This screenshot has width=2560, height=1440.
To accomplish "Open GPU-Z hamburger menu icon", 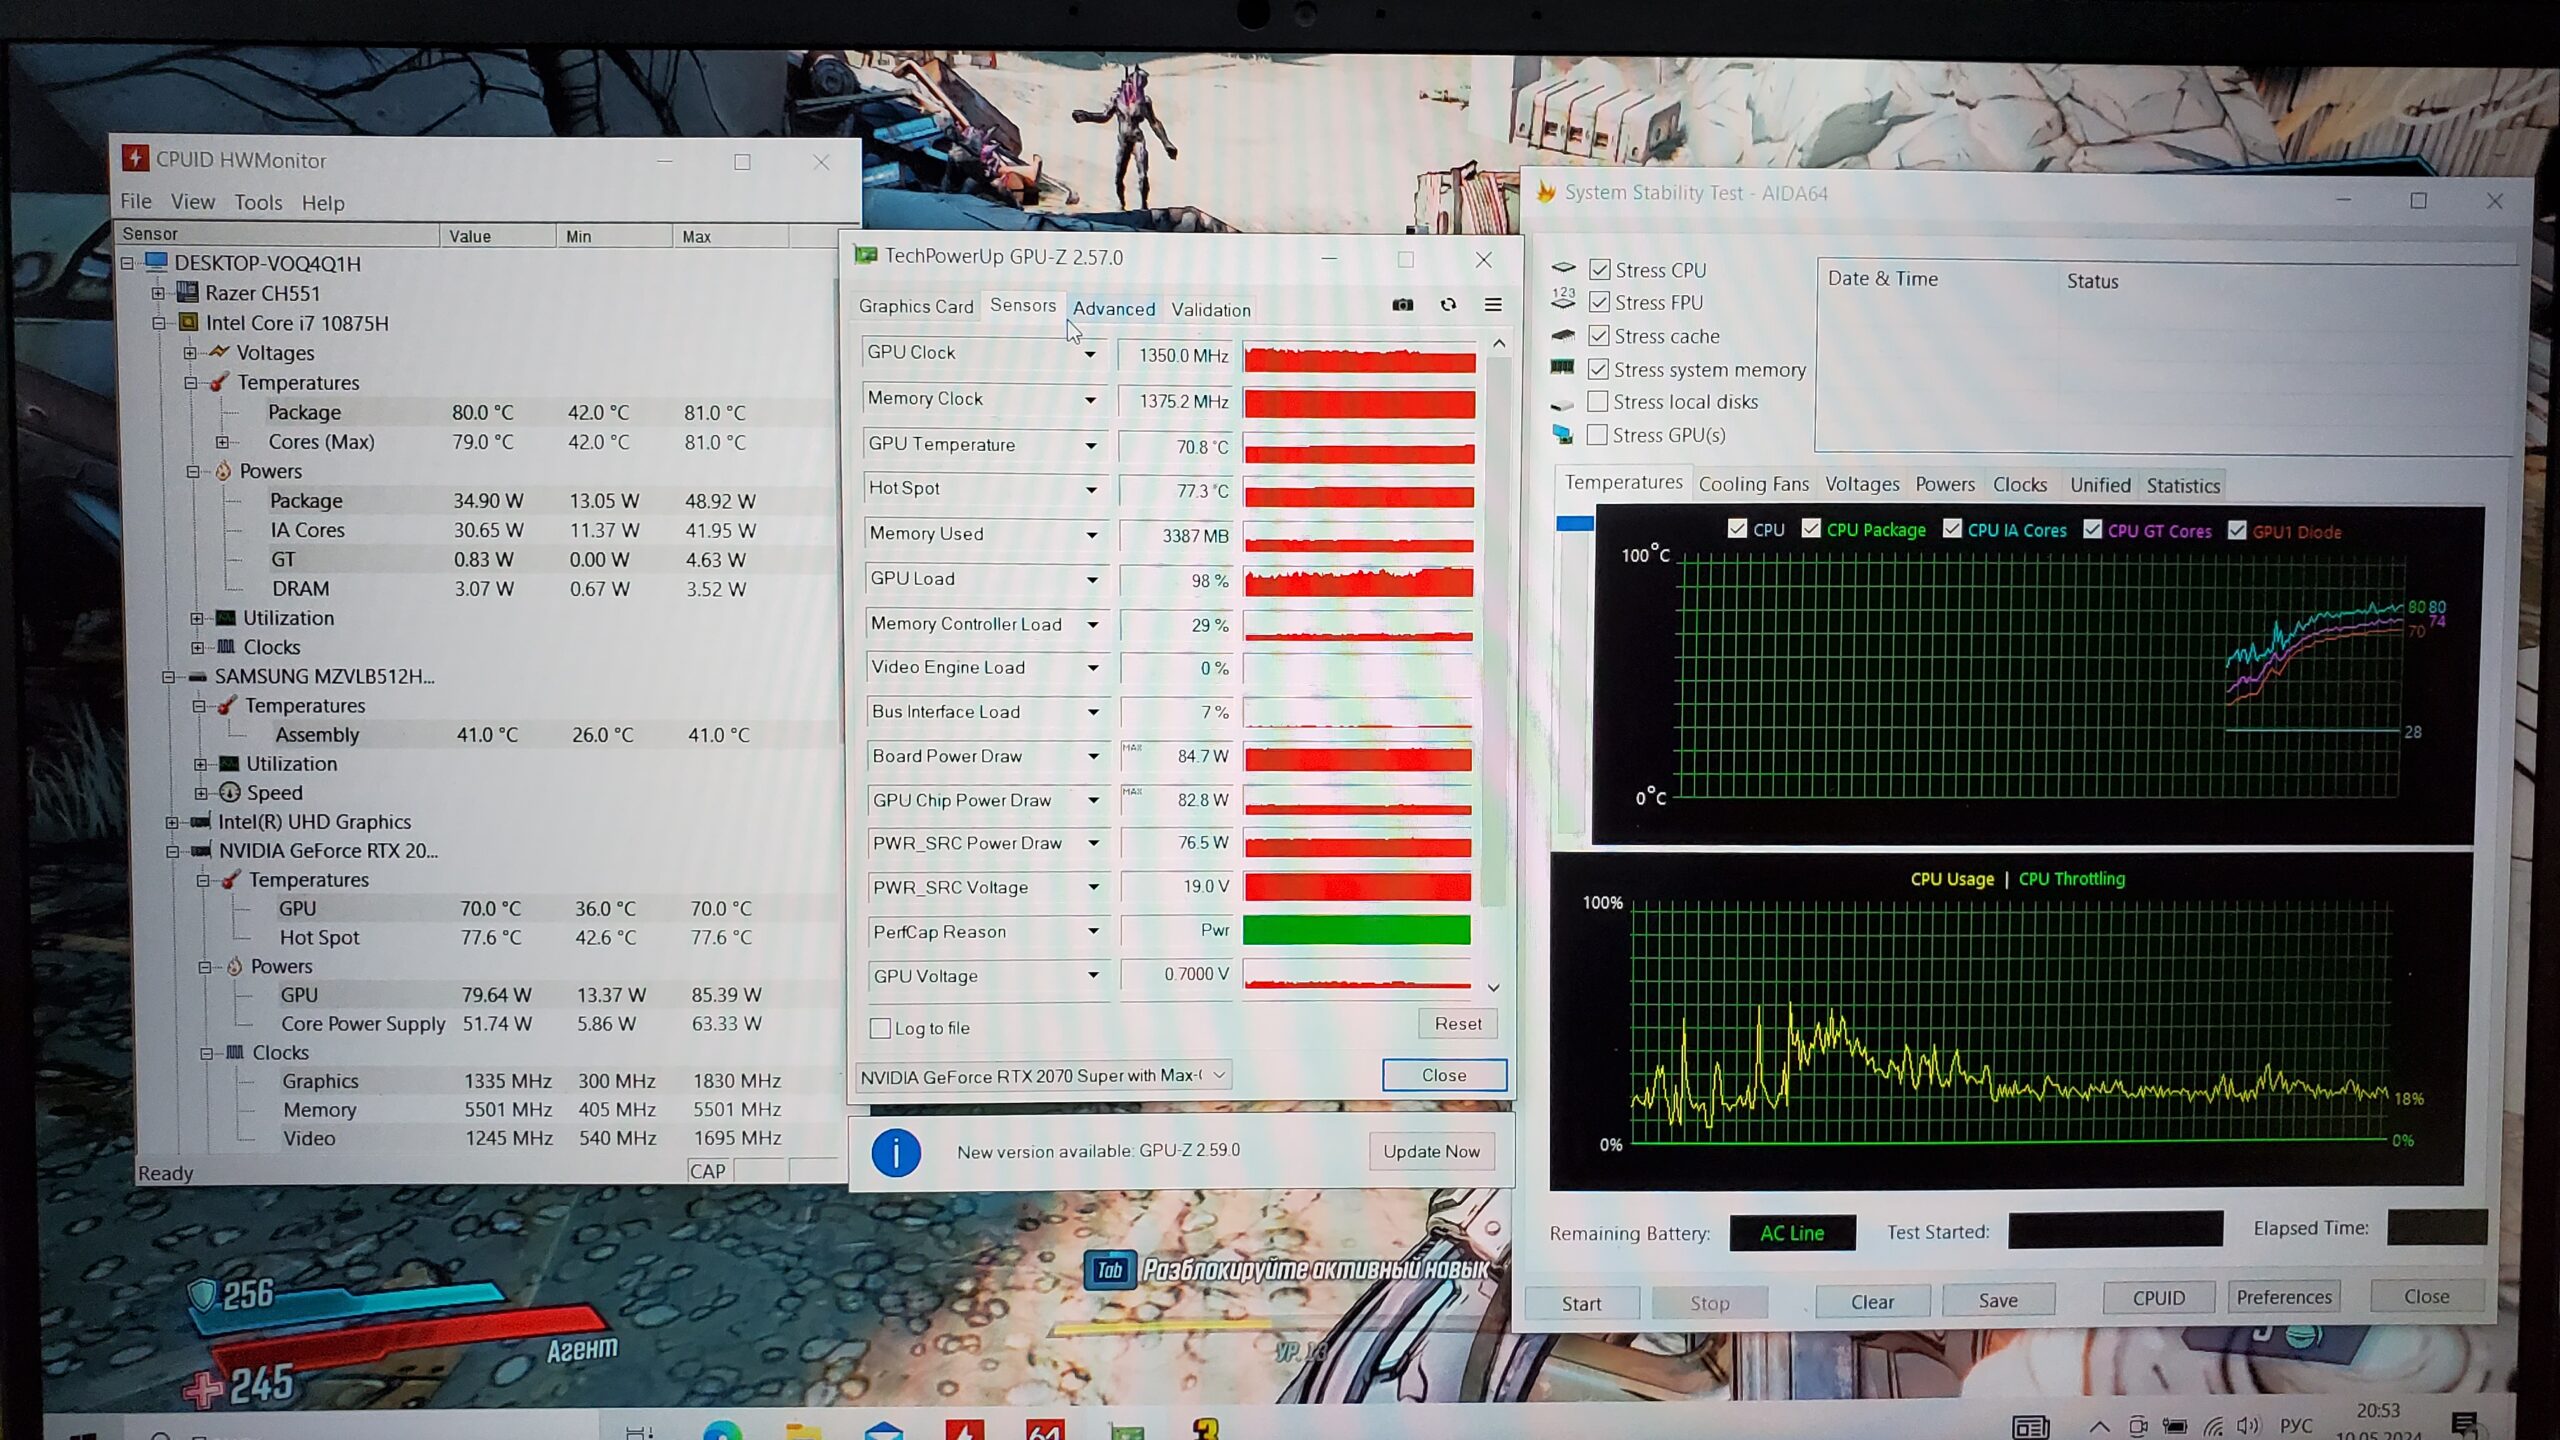I will click(1493, 305).
